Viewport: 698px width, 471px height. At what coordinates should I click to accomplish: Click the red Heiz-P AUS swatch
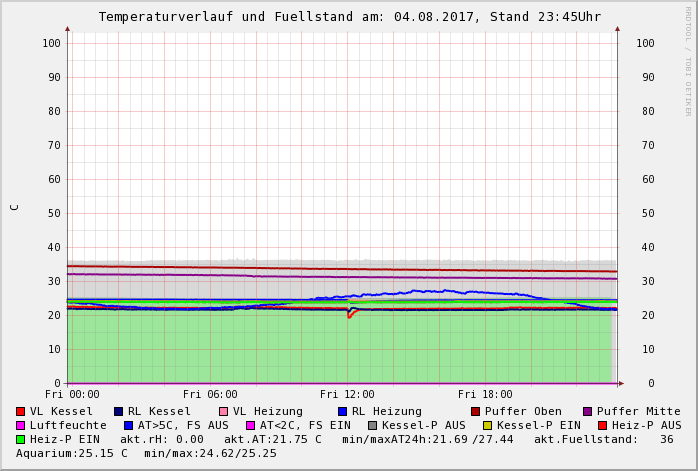pyautogui.click(x=602, y=425)
